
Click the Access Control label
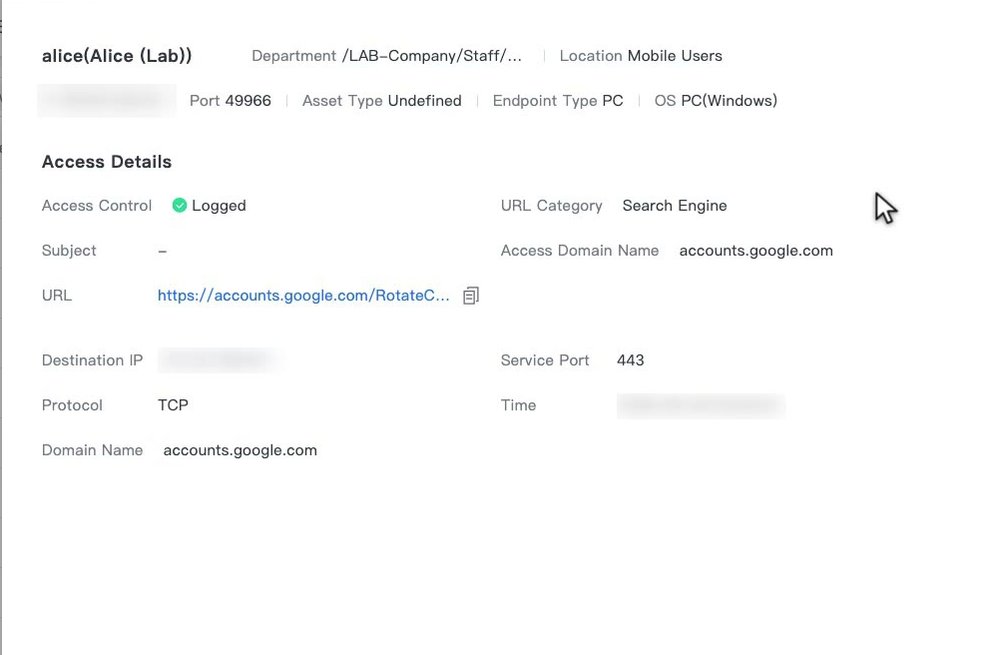pyautogui.click(x=96, y=206)
